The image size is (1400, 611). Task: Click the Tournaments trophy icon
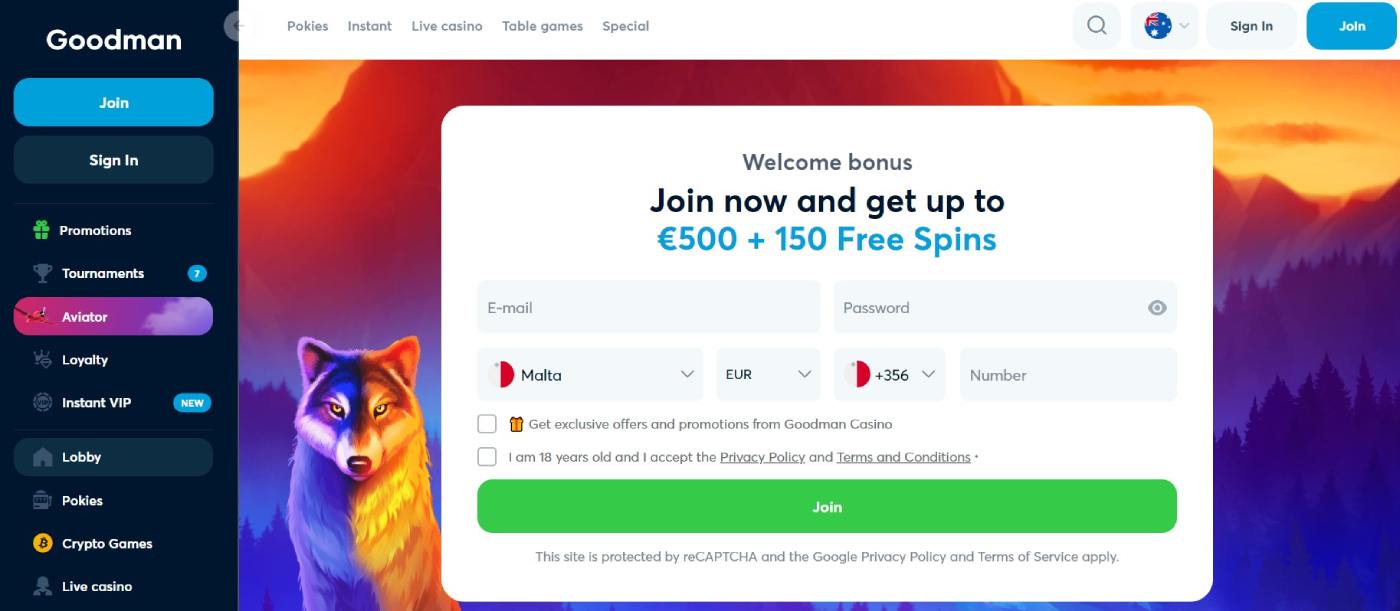point(42,273)
